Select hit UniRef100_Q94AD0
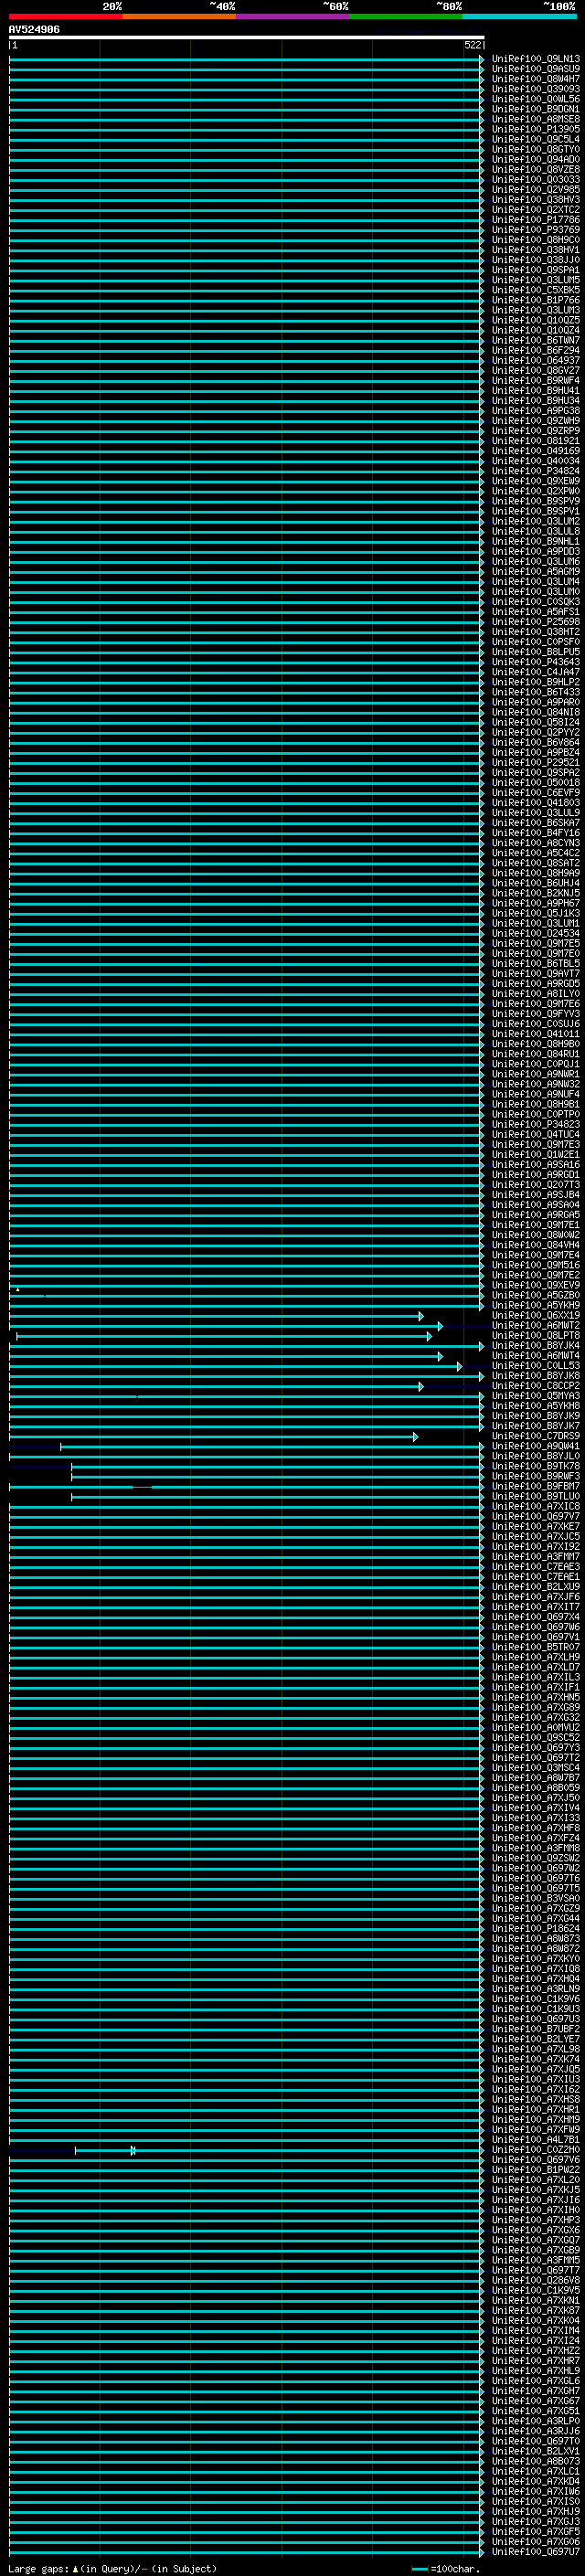The image size is (585, 2576). click(536, 159)
